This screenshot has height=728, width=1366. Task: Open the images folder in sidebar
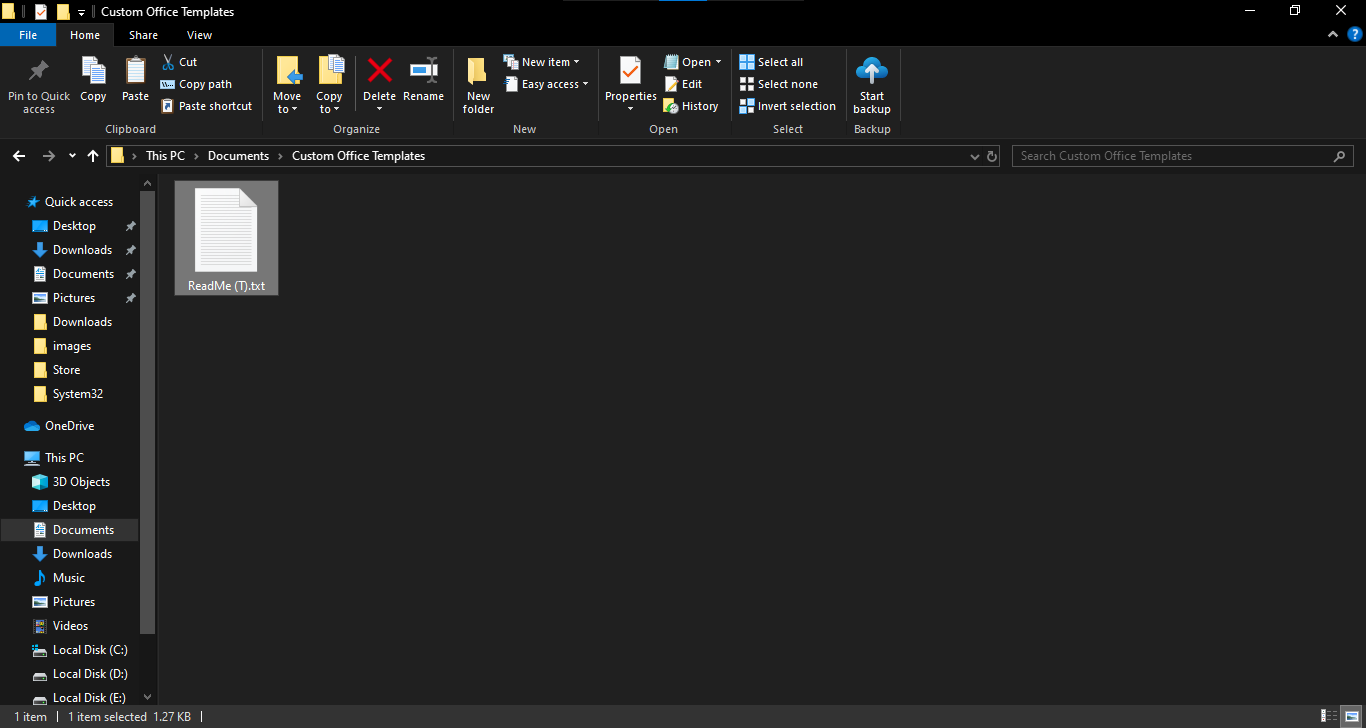click(72, 346)
